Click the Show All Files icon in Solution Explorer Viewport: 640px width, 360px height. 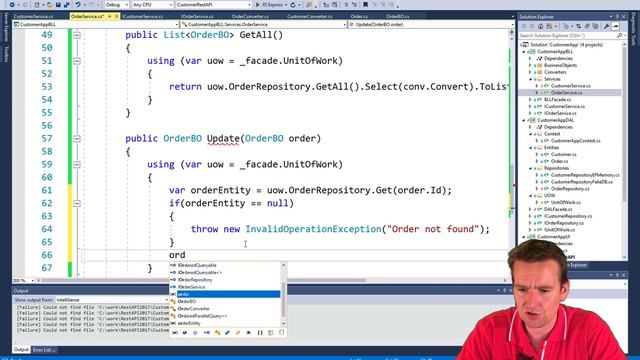(596, 26)
